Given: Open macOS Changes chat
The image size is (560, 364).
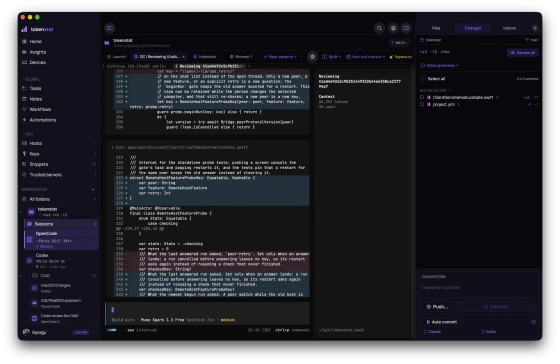Looking at the screenshot, I should (x=55, y=288).
